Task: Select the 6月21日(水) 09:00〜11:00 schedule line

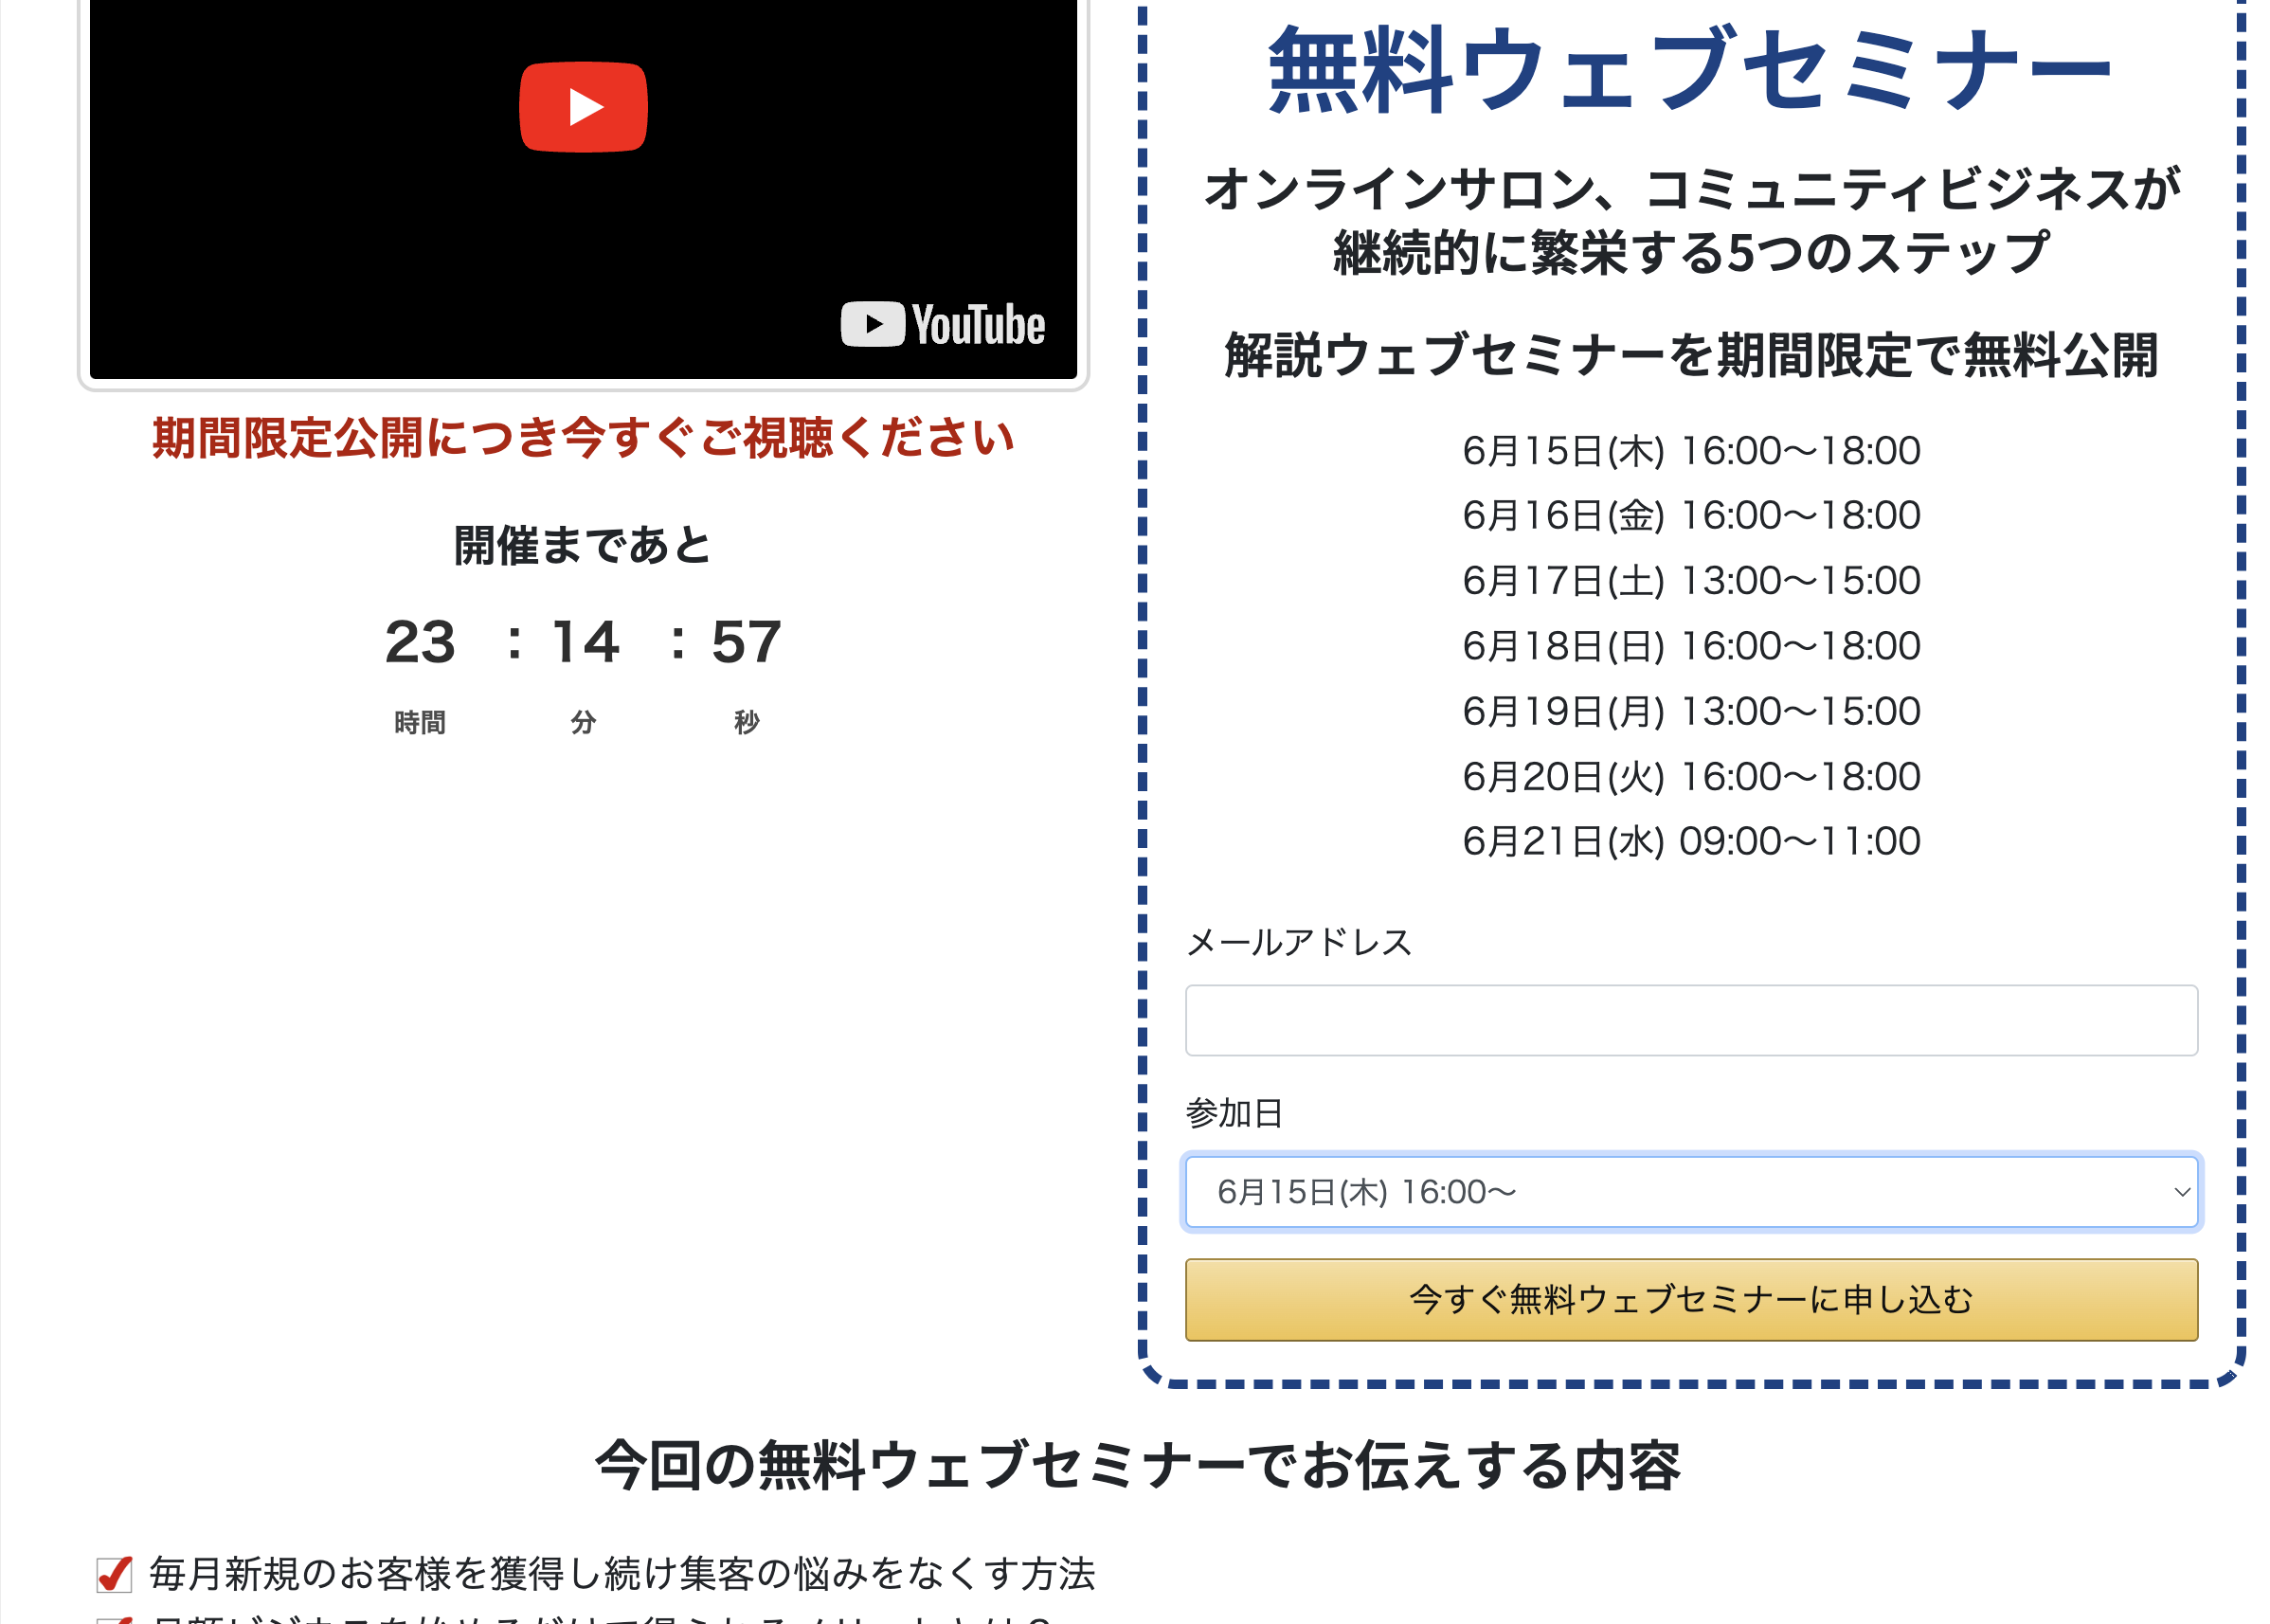Action: coord(1690,842)
